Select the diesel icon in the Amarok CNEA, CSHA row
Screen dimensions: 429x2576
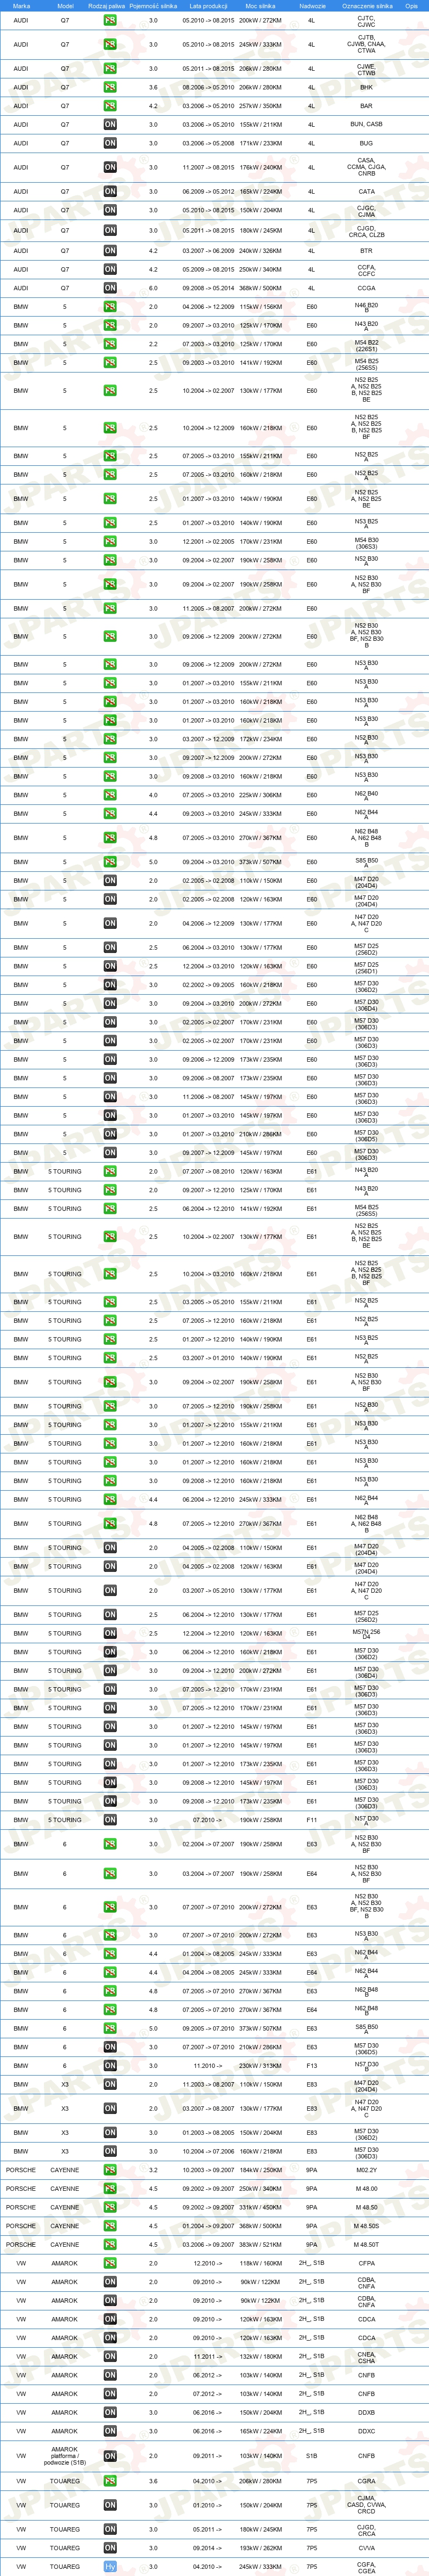click(110, 2357)
